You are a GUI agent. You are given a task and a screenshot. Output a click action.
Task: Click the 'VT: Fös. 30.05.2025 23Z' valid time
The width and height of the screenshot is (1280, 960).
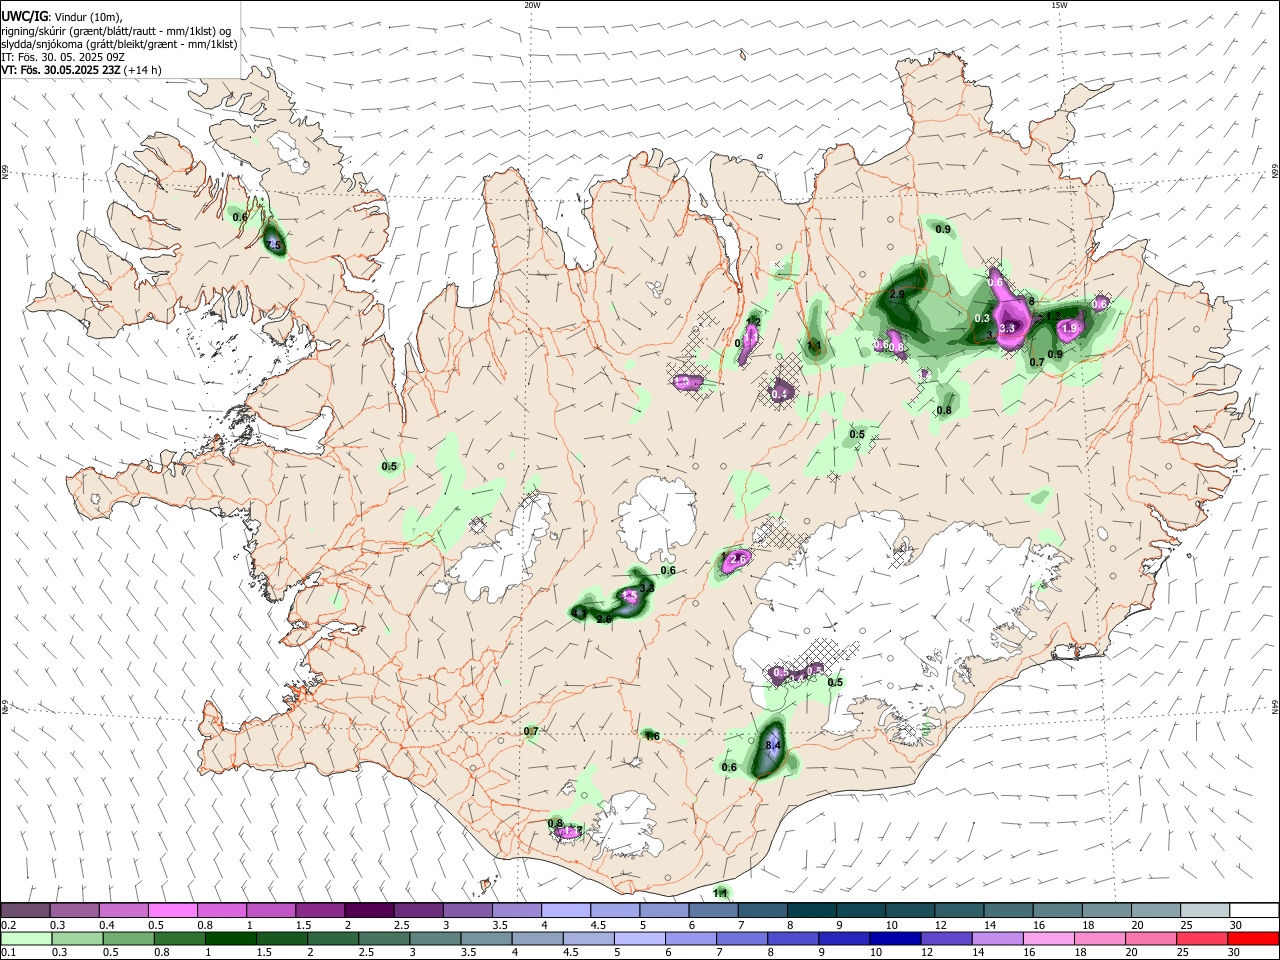(x=61, y=70)
